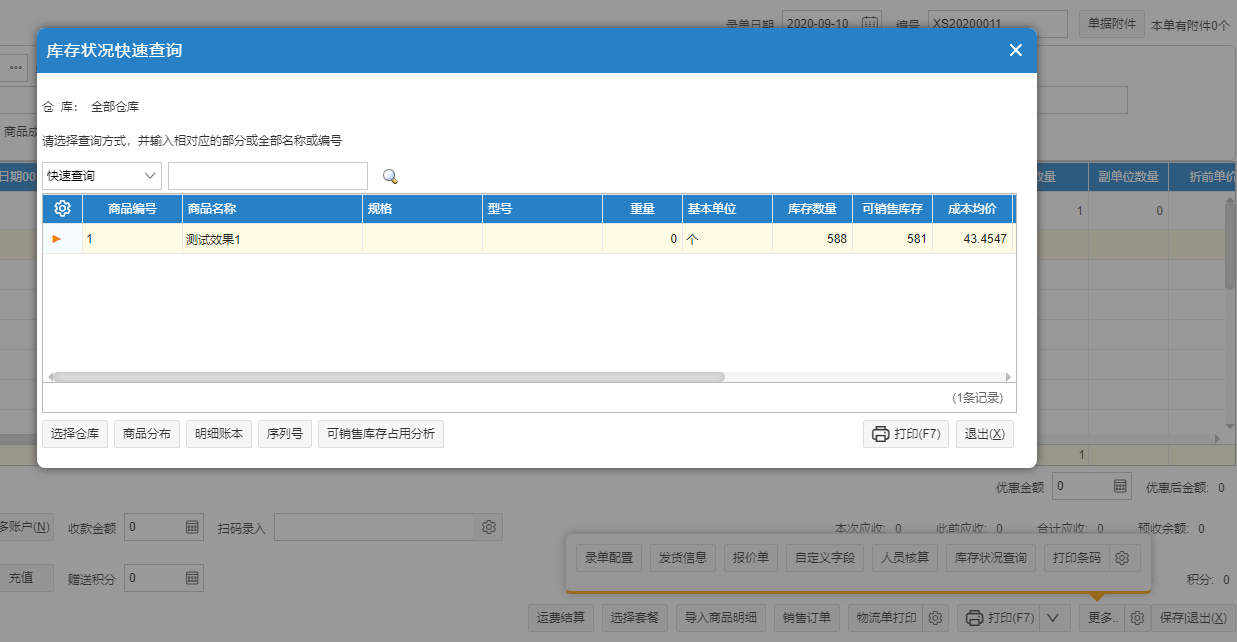This screenshot has width=1237, height=642.
Task: Open 自定义字段 in the 更多 menu
Action: (x=825, y=557)
